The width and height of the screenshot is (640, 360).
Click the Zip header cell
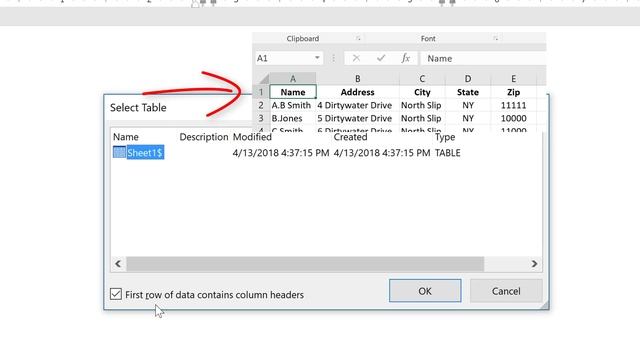click(x=513, y=92)
